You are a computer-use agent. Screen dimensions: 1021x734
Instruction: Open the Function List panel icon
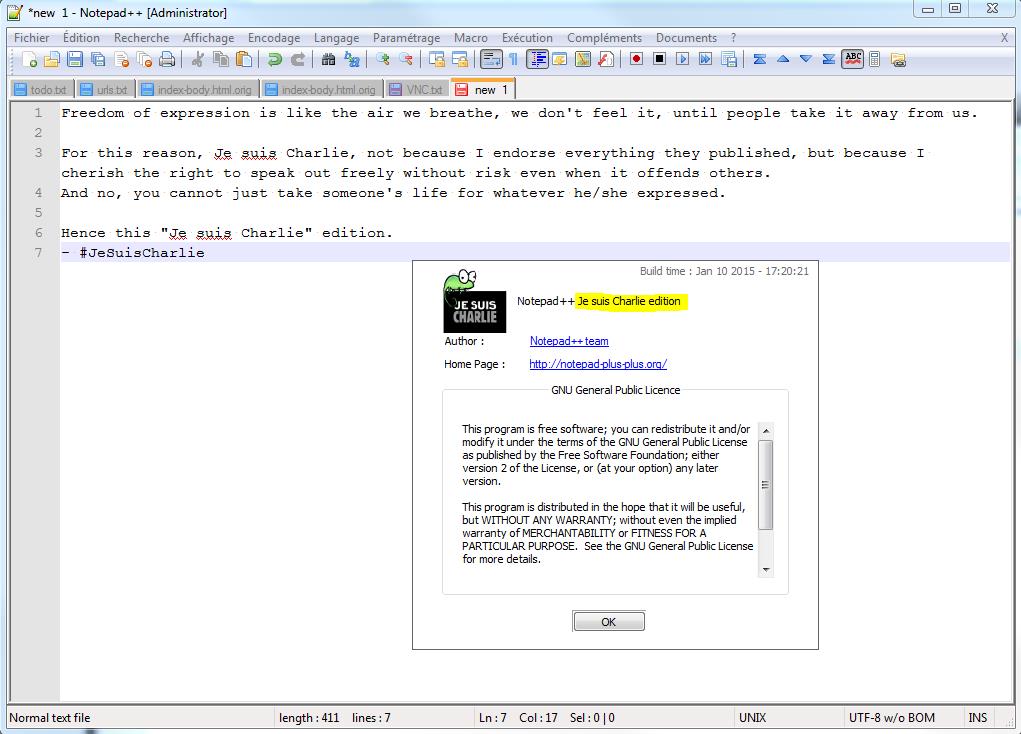tap(606, 60)
